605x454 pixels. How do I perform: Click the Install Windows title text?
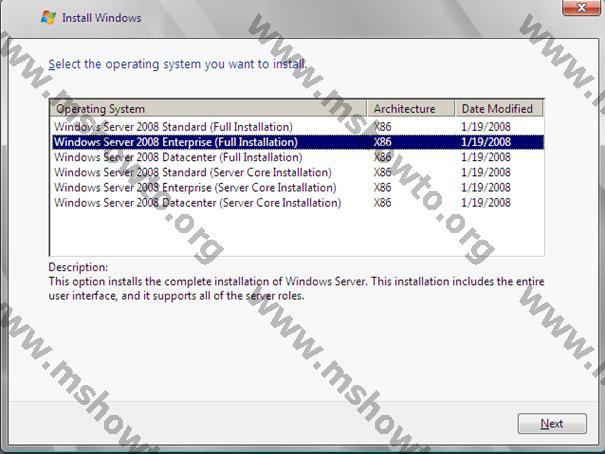pos(101,18)
